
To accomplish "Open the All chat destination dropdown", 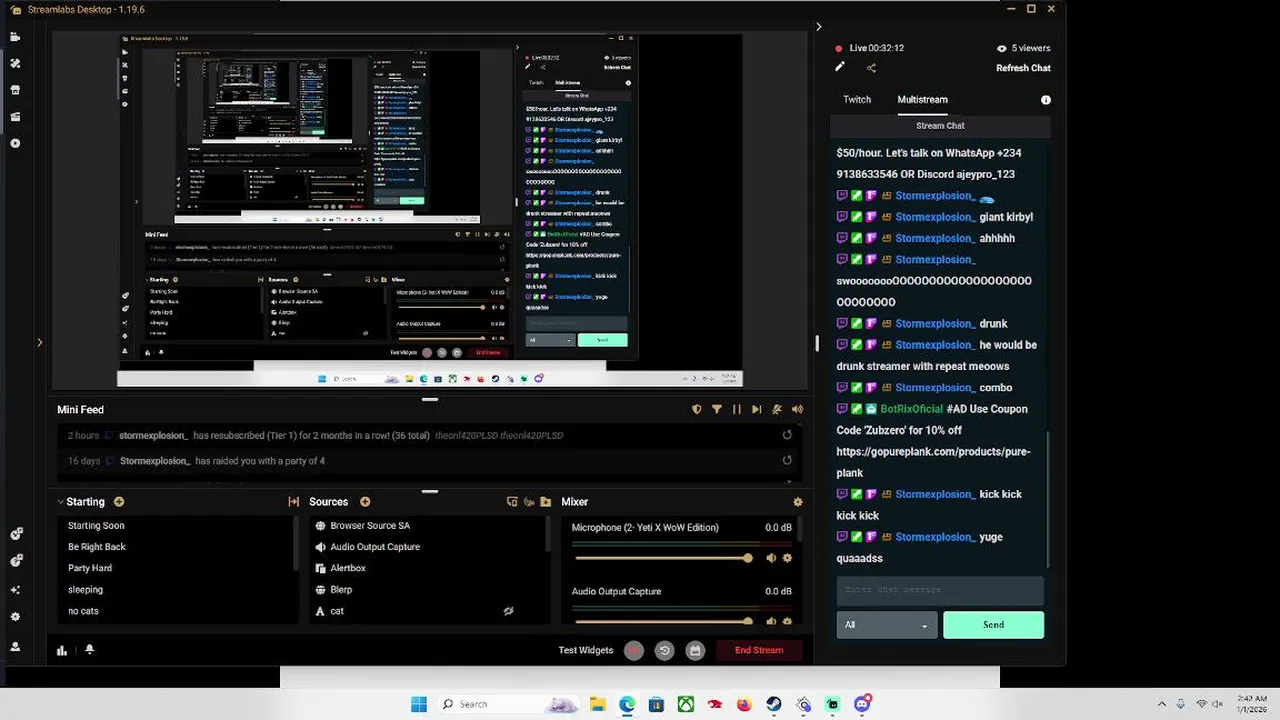I will pos(887,625).
